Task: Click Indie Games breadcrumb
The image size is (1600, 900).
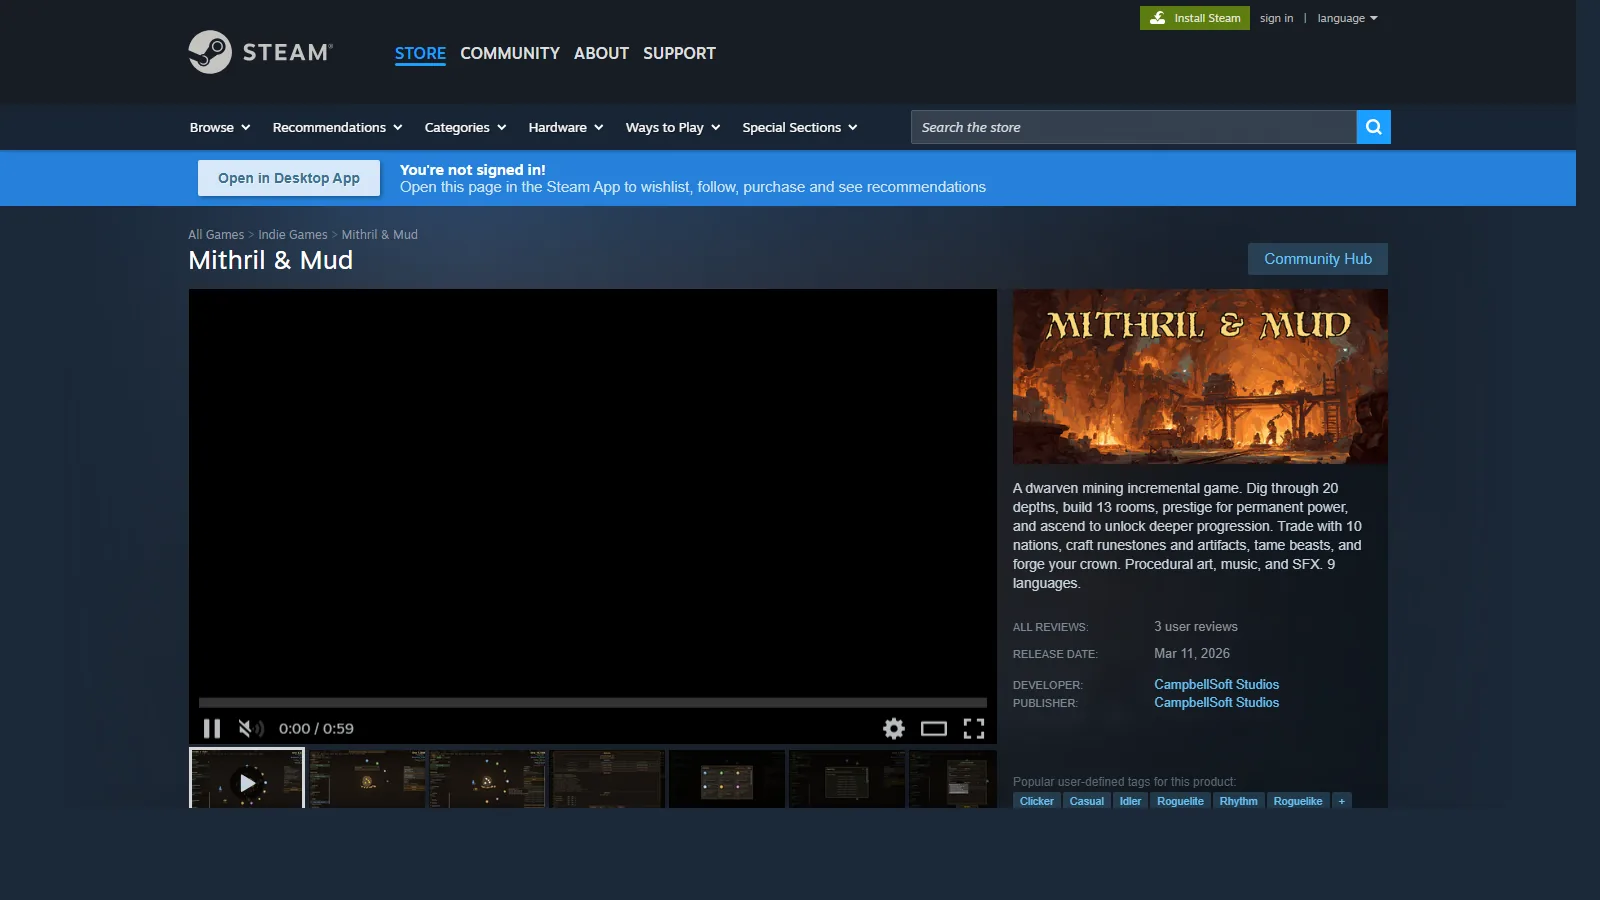Action: [x=293, y=235]
